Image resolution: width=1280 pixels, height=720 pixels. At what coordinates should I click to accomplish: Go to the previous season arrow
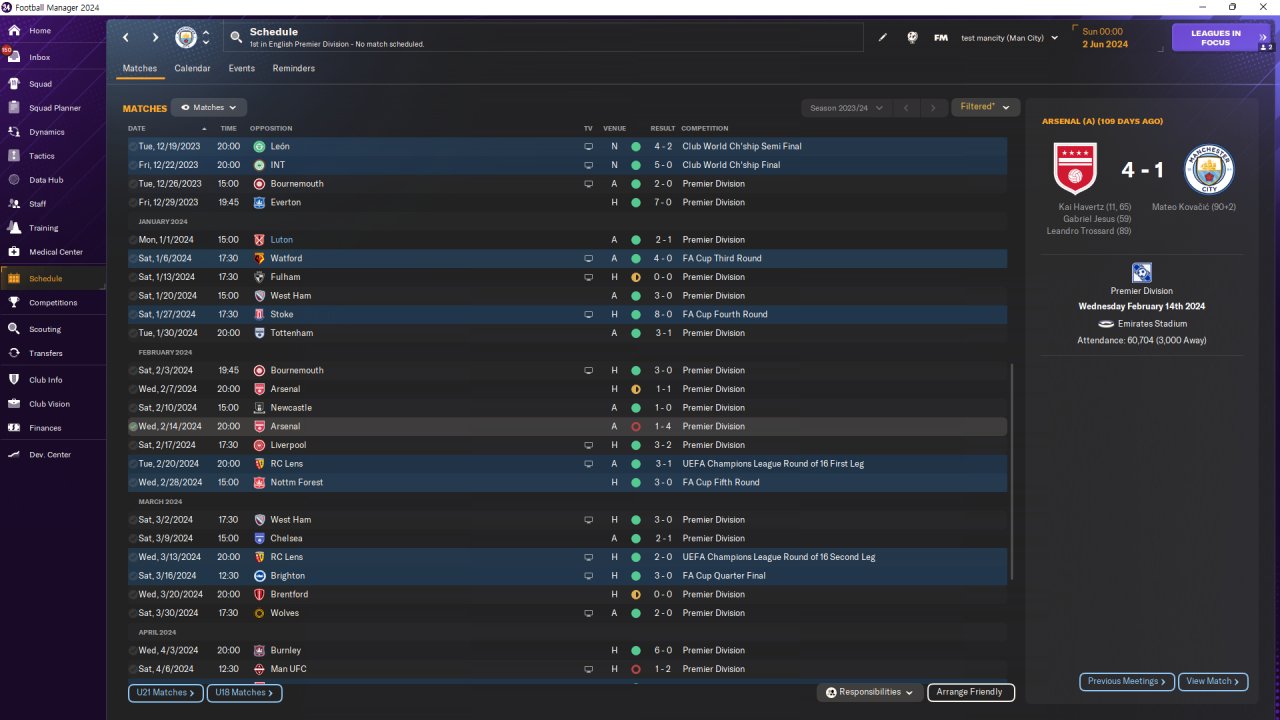(x=906, y=108)
